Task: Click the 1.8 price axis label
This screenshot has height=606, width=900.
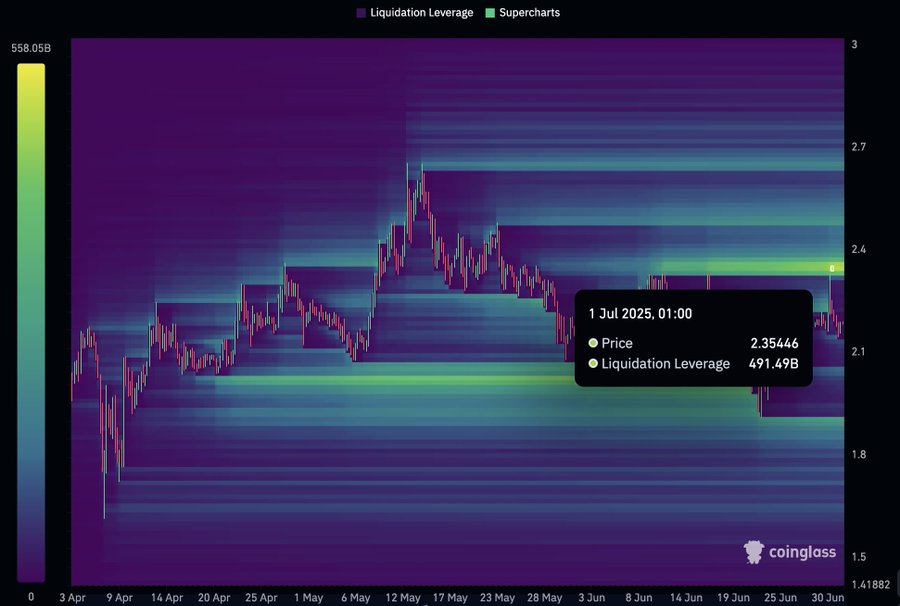Action: pos(858,454)
